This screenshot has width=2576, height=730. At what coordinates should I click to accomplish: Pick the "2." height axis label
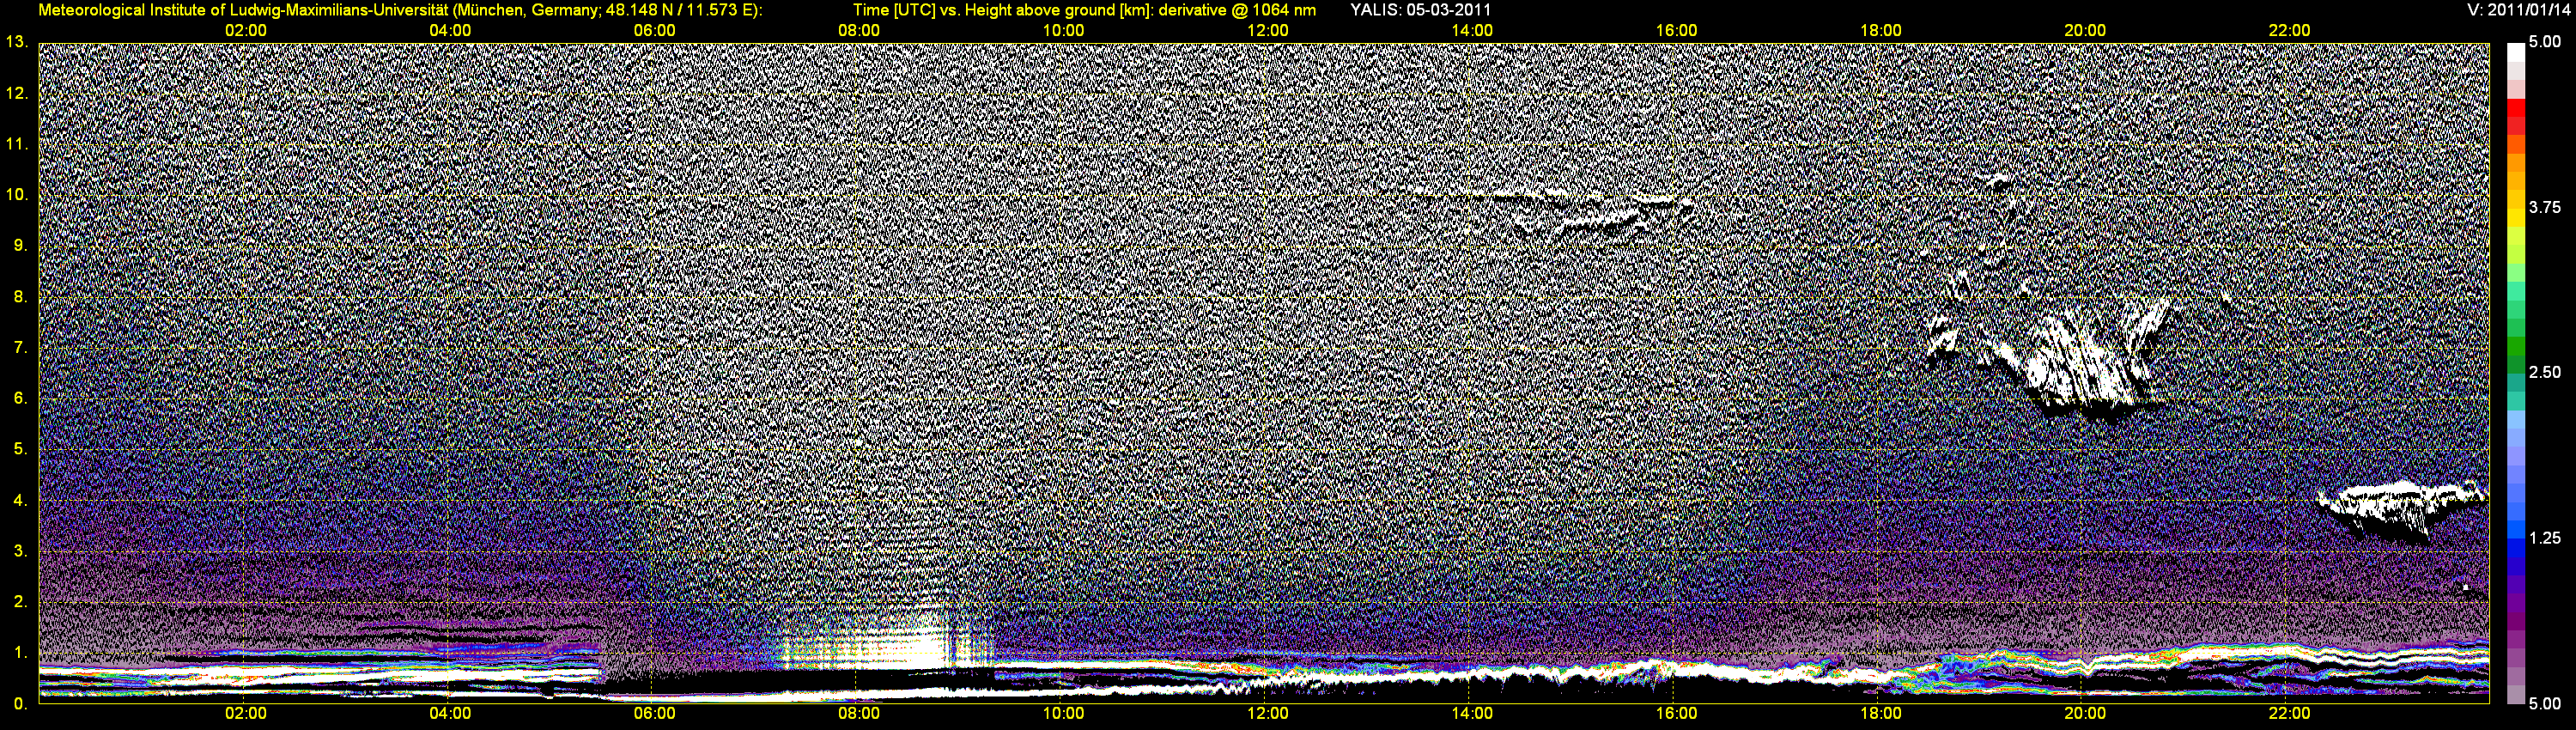(20, 602)
